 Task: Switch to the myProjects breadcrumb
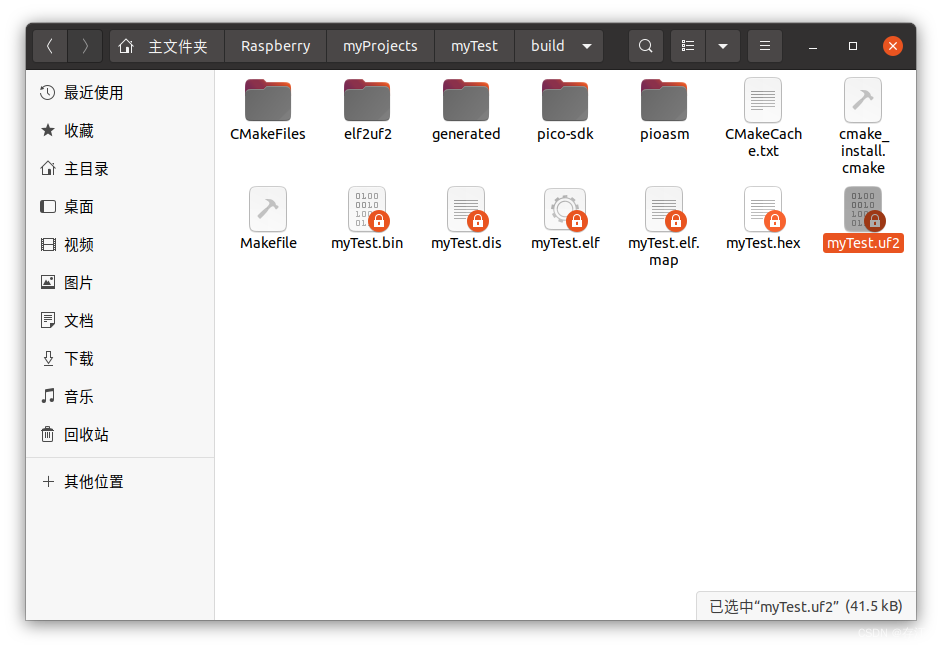pyautogui.click(x=380, y=45)
